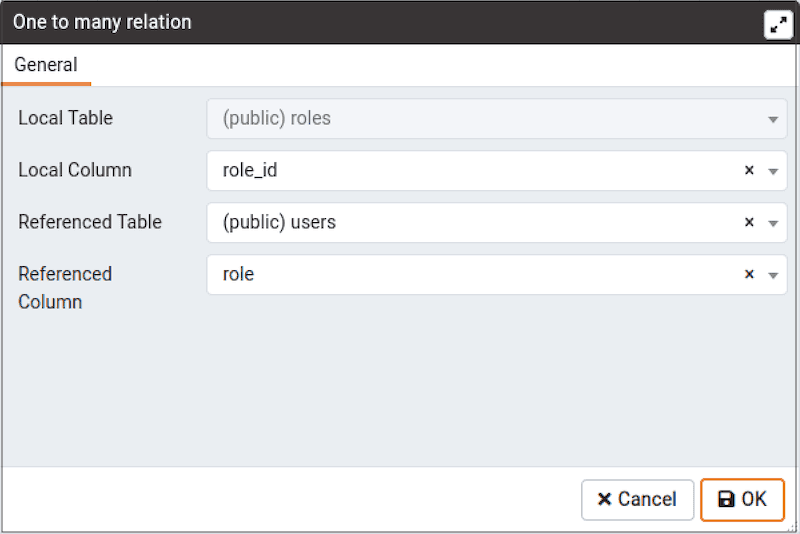Expand the Referenced Table dropdown arrow

click(773, 223)
